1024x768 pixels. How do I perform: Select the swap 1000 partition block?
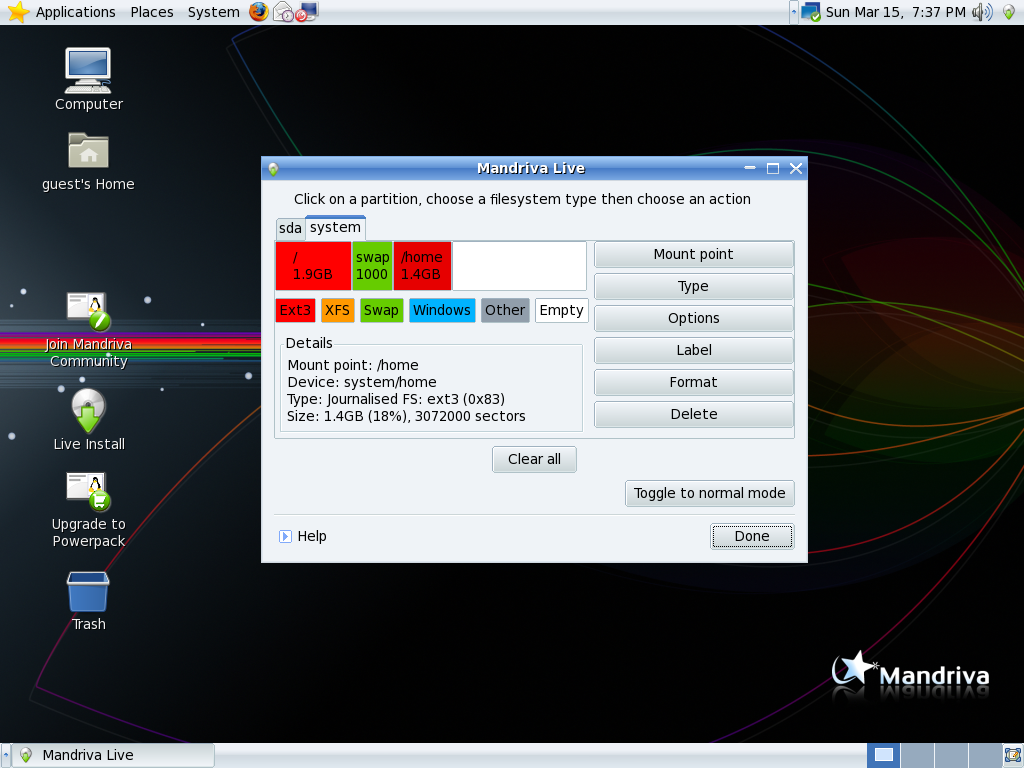click(372, 266)
